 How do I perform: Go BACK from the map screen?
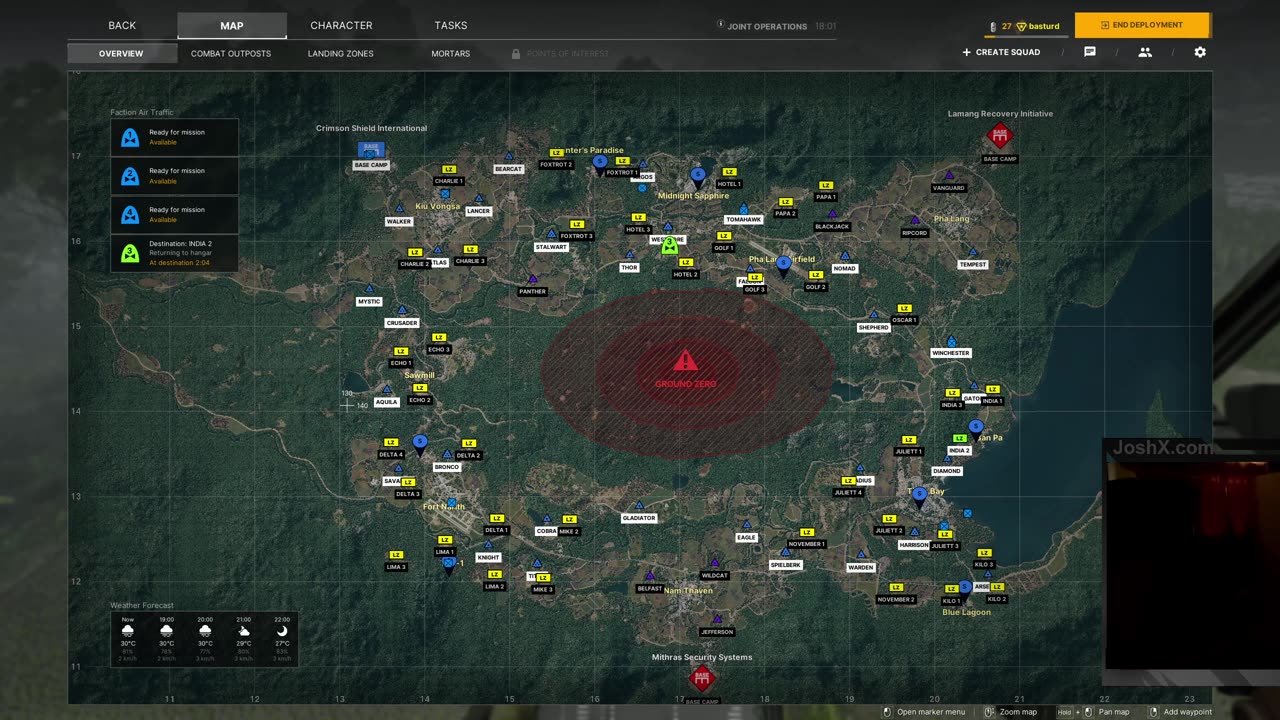(122, 25)
